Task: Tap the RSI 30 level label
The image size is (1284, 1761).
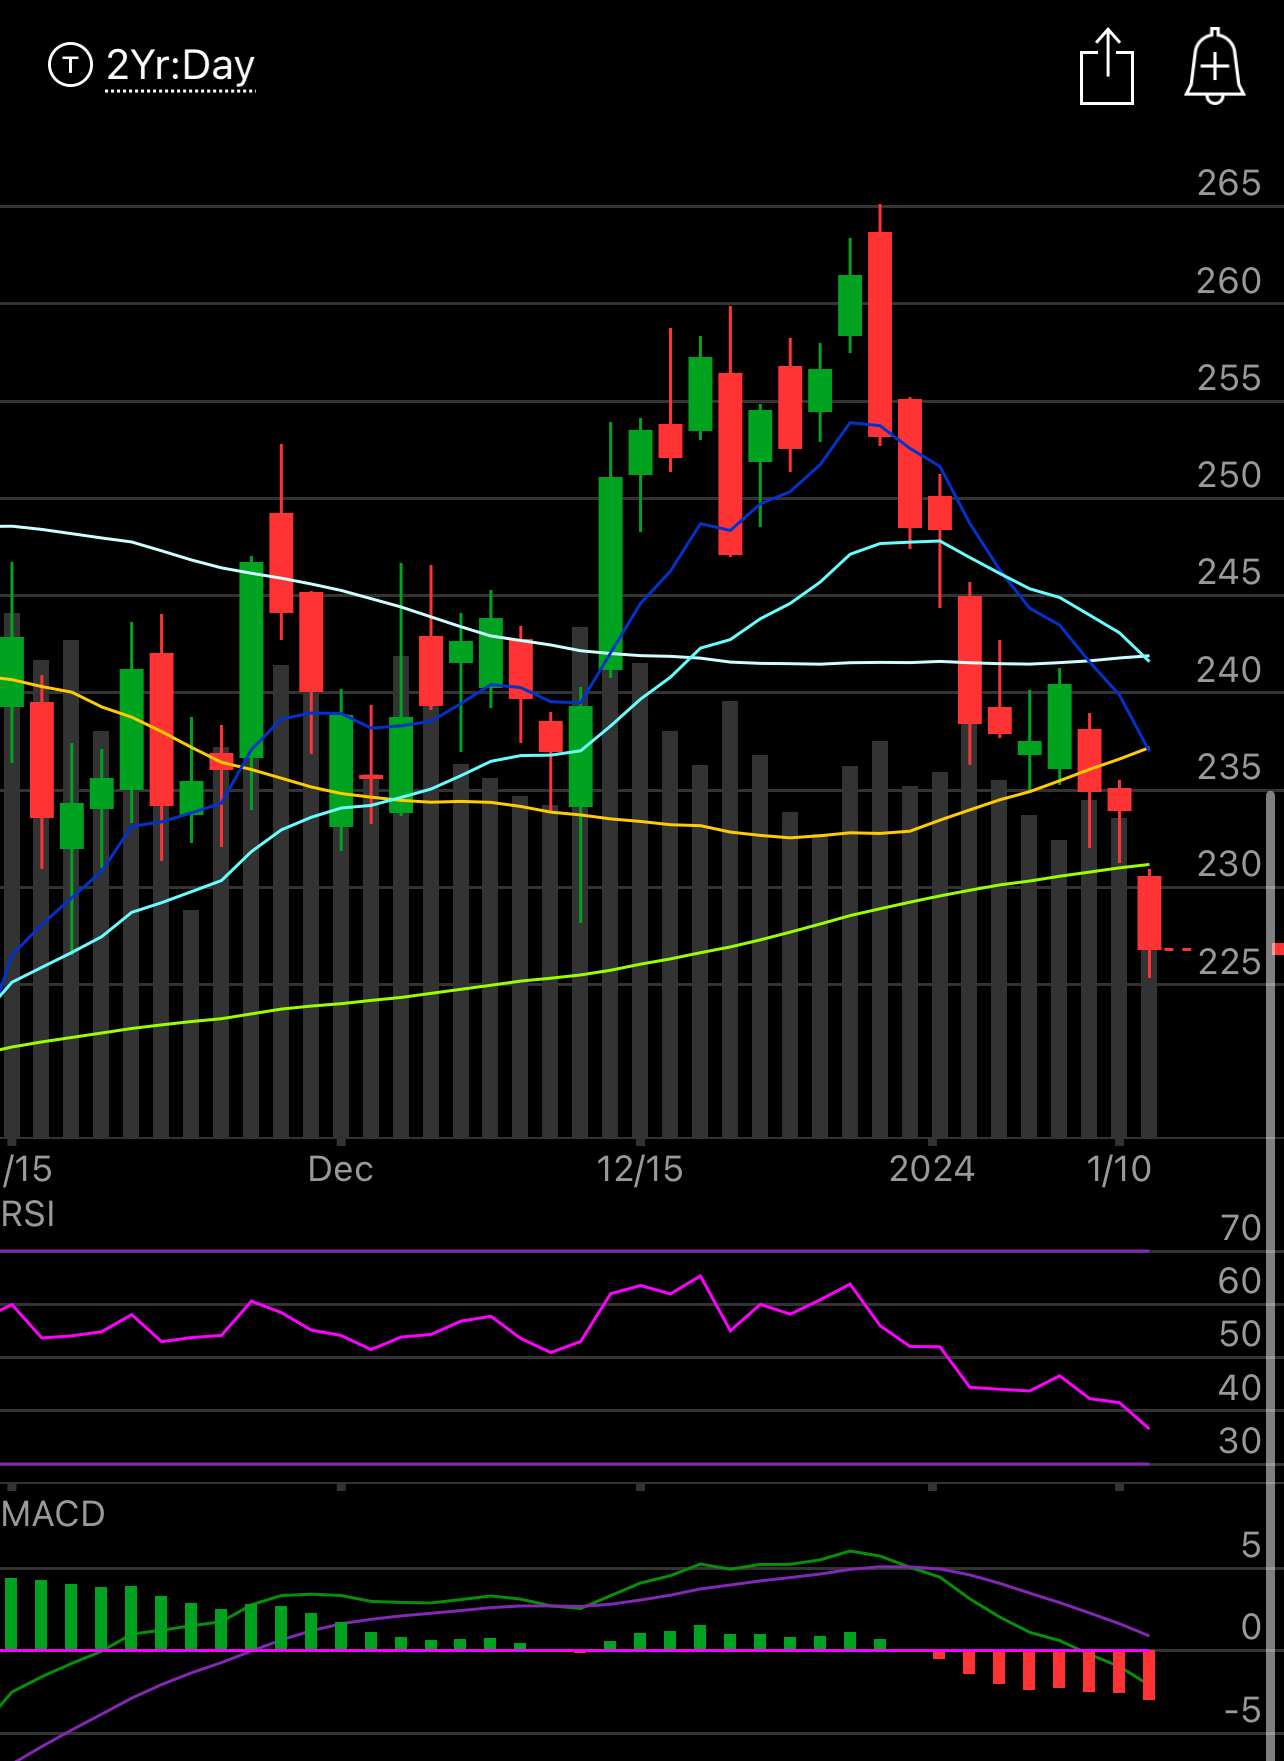Action: click(1241, 1441)
